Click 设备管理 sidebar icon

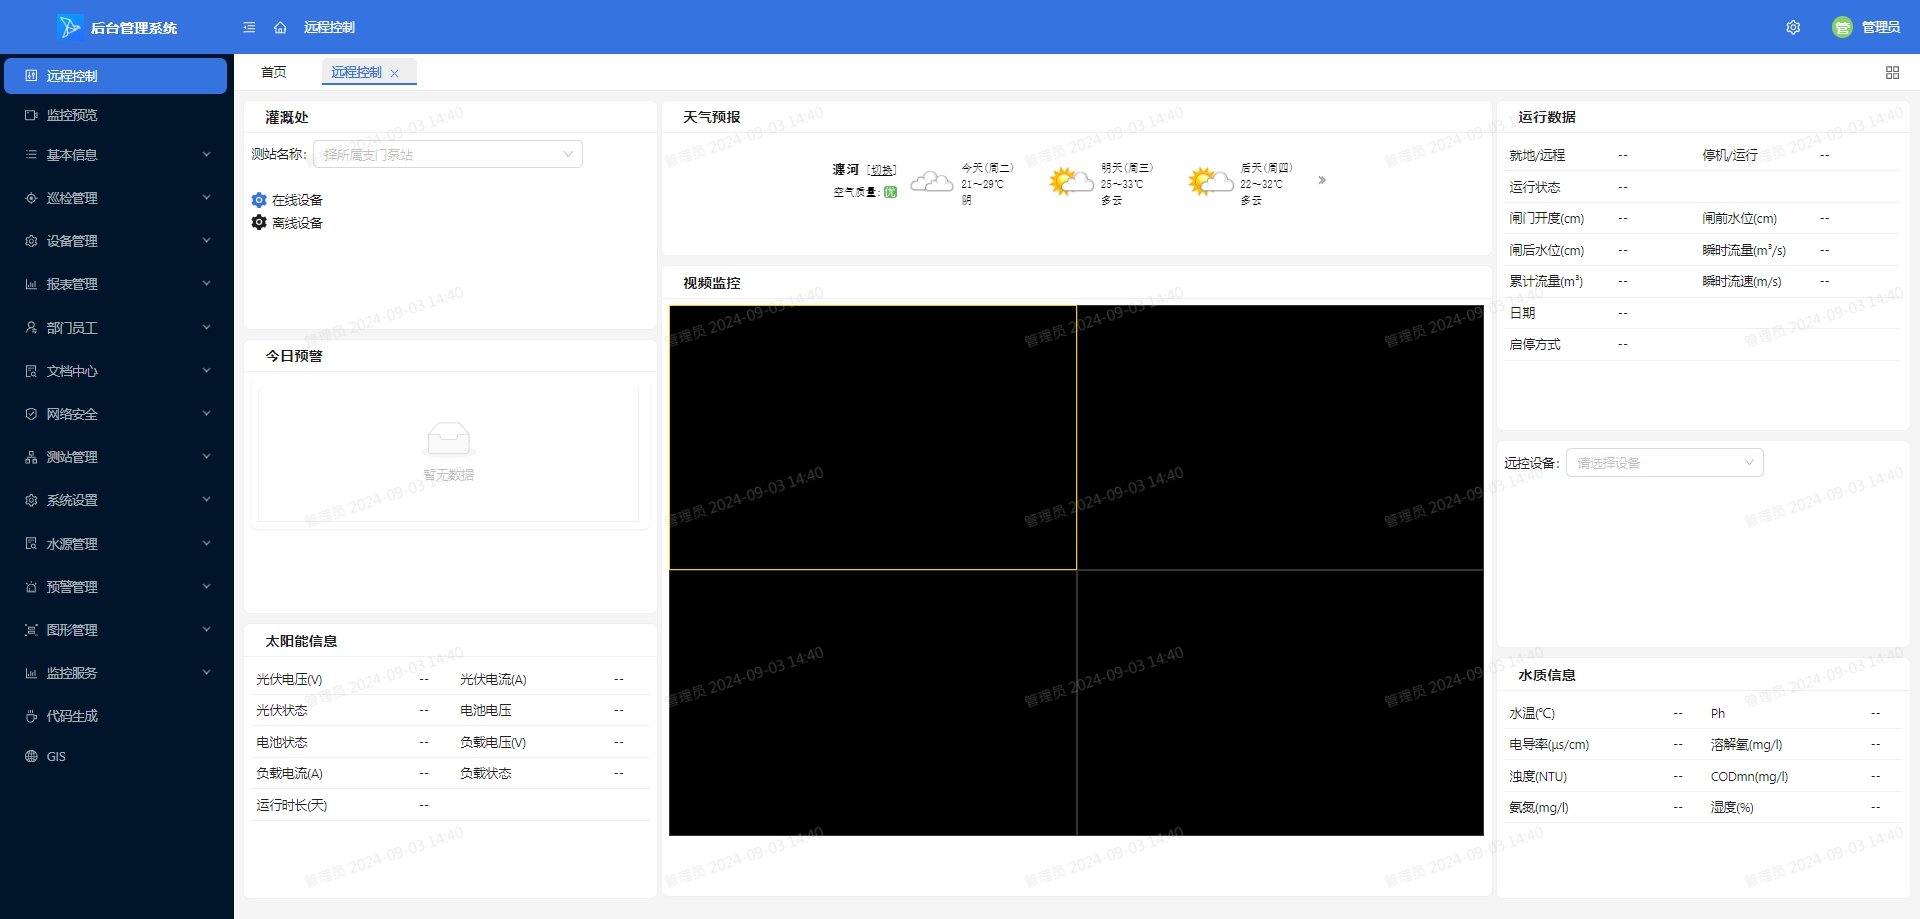coord(31,241)
